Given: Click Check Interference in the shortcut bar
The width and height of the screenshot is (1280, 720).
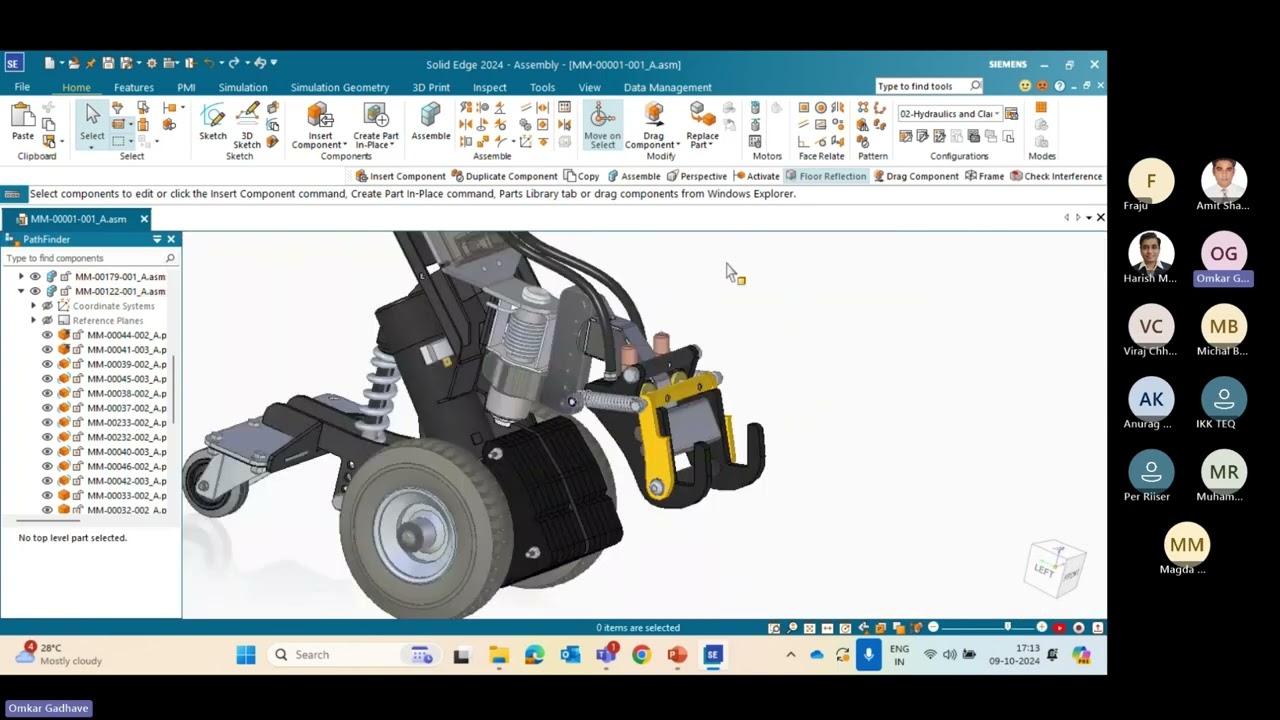Looking at the screenshot, I should (x=1056, y=176).
